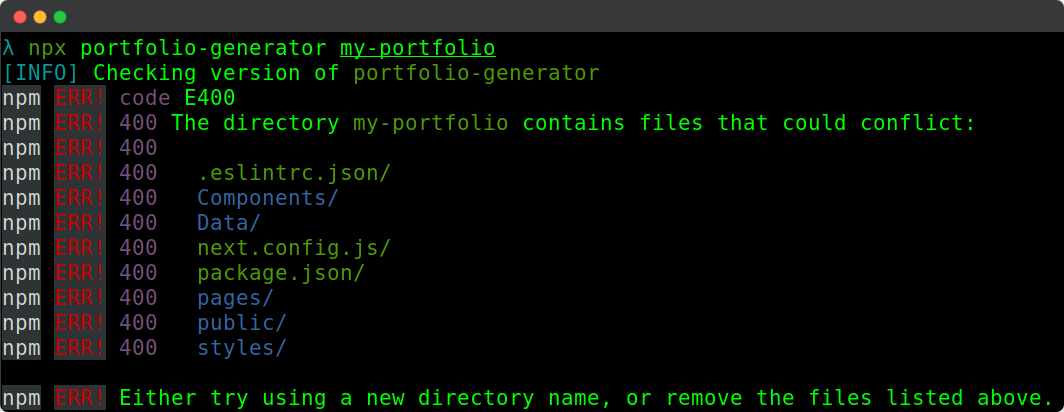Click the .eslintrc.json/ entry
Viewport: 1064px width, 412px height.
tap(294, 173)
